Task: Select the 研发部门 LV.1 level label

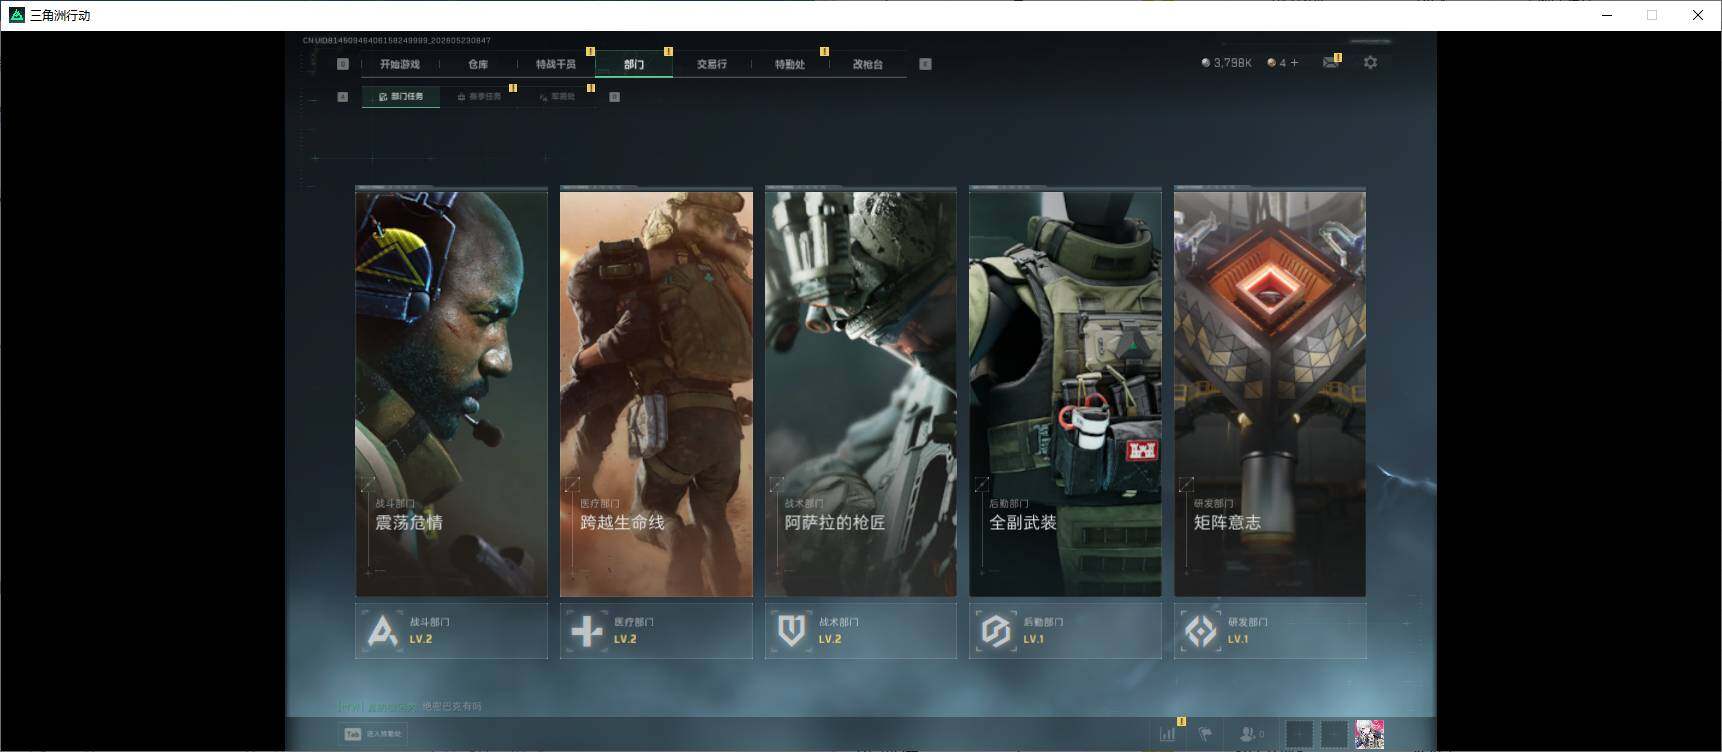Action: (x=1238, y=639)
